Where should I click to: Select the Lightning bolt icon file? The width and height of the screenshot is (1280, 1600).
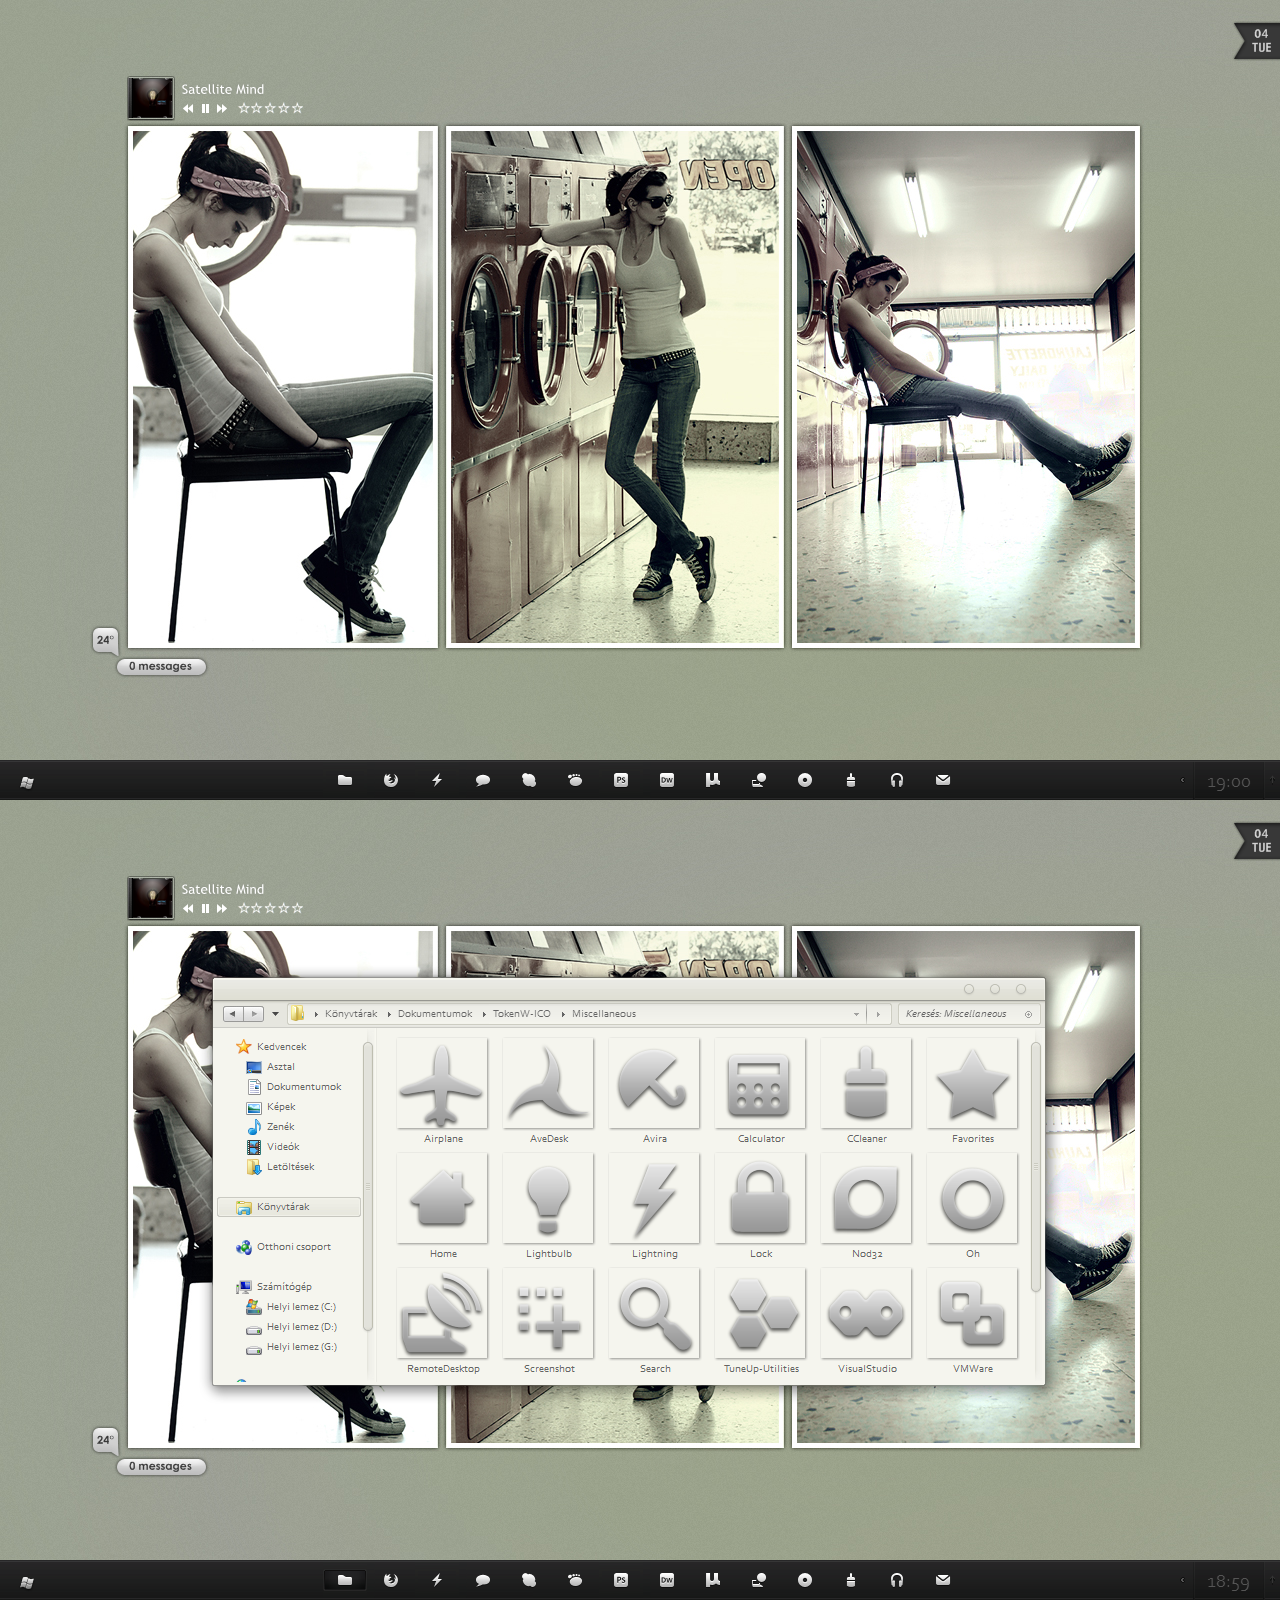pos(654,1206)
